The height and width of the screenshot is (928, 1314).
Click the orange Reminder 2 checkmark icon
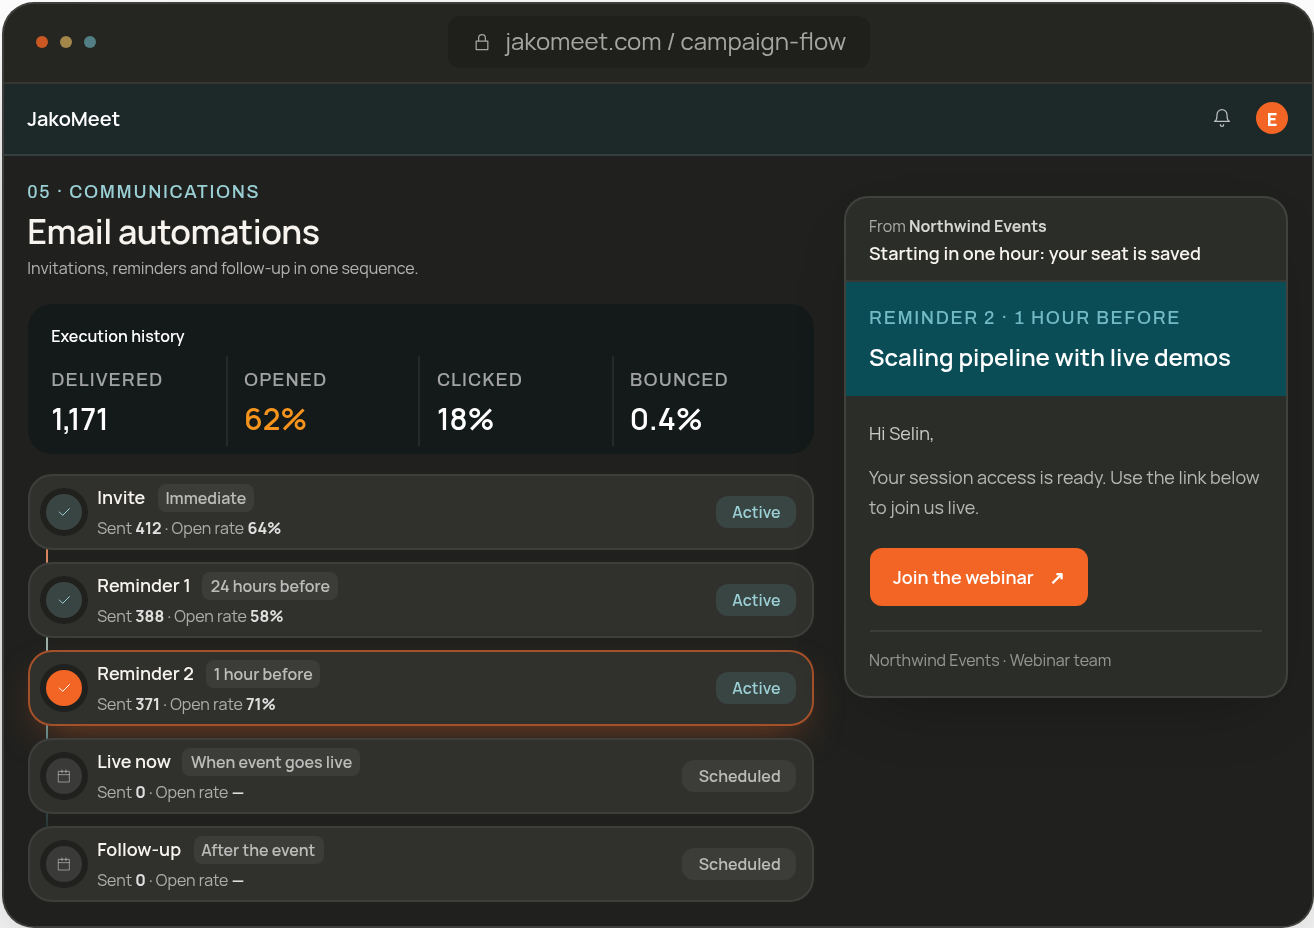[x=64, y=688]
